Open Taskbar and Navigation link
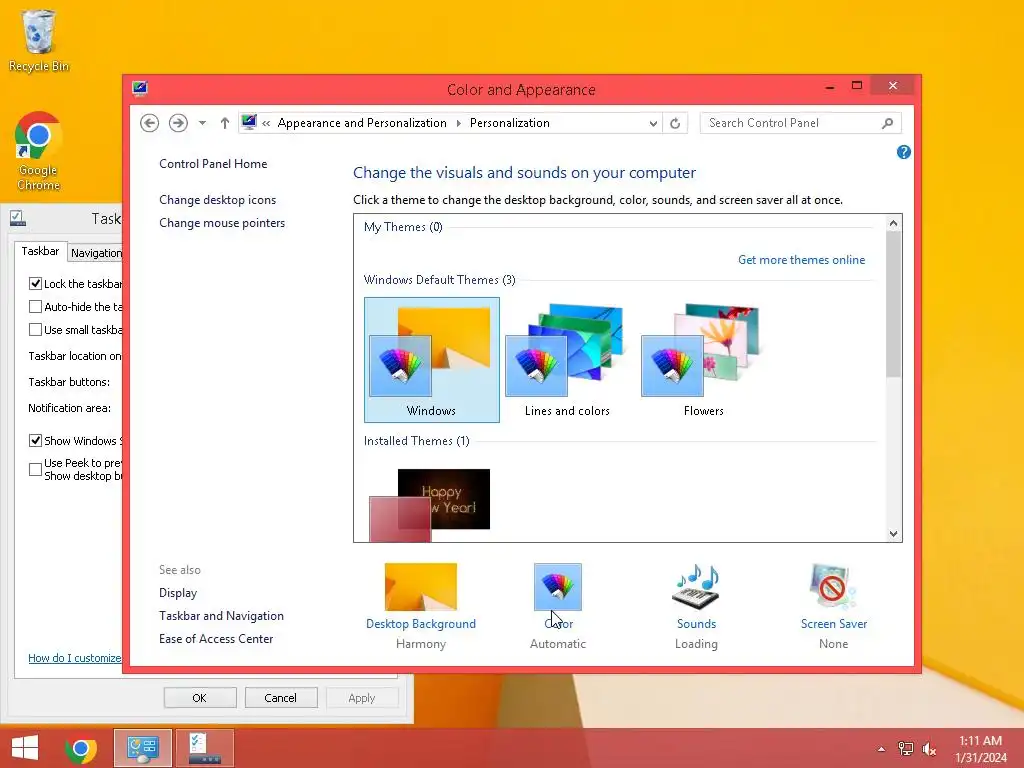 (x=221, y=616)
